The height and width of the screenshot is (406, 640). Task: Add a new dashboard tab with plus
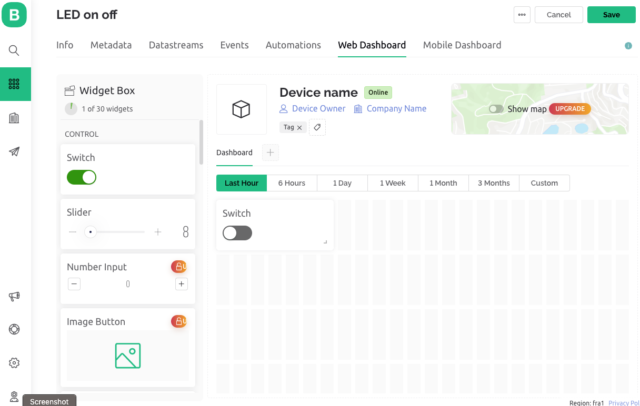click(270, 153)
